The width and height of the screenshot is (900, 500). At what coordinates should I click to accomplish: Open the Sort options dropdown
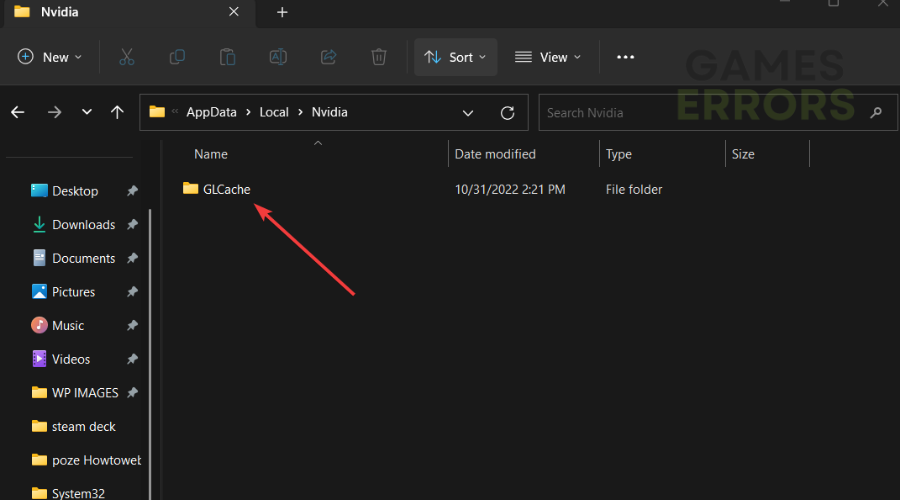(x=455, y=57)
